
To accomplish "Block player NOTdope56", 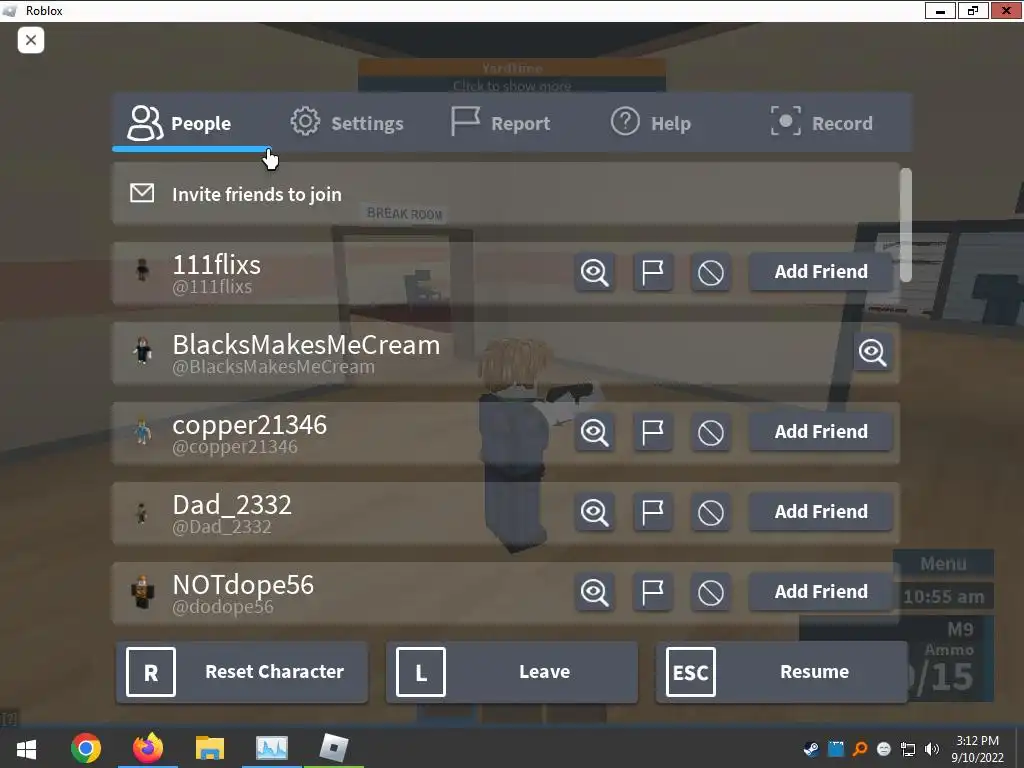I will tap(711, 592).
